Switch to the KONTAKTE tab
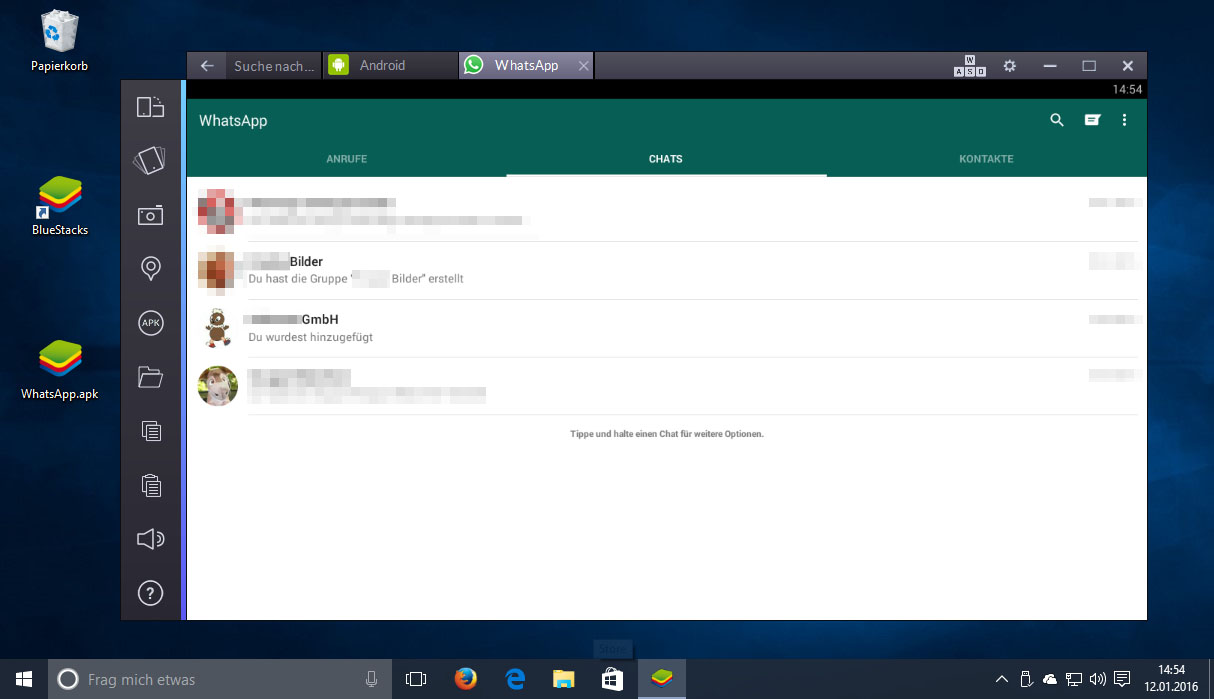The image size is (1214, 699). click(x=986, y=159)
